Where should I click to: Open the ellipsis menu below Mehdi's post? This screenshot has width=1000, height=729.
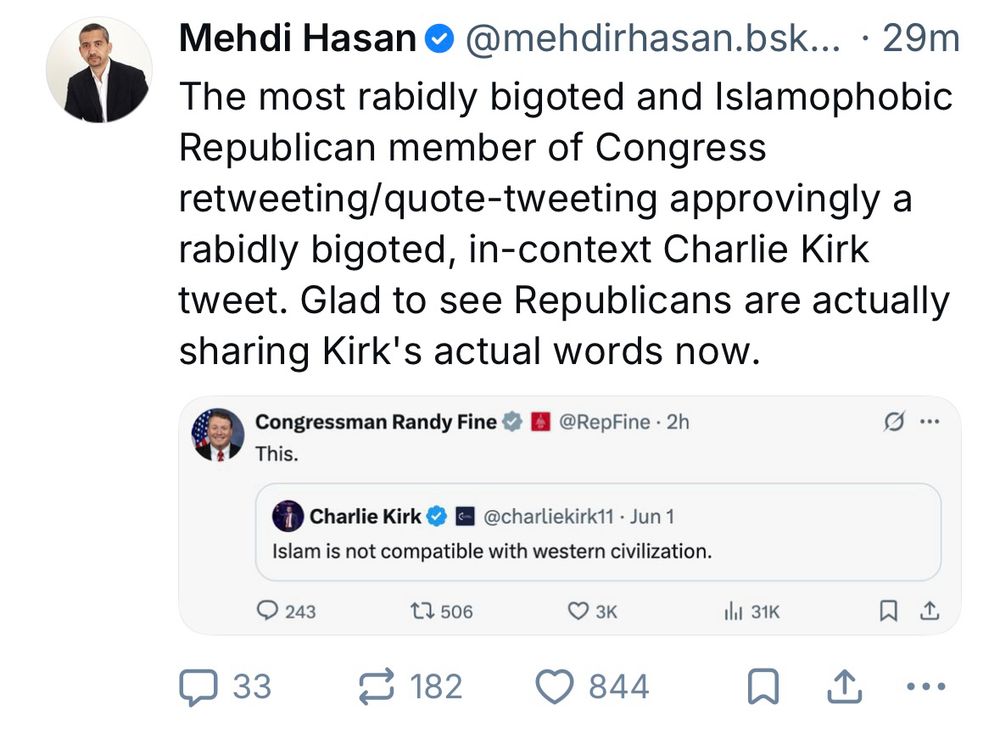925,686
